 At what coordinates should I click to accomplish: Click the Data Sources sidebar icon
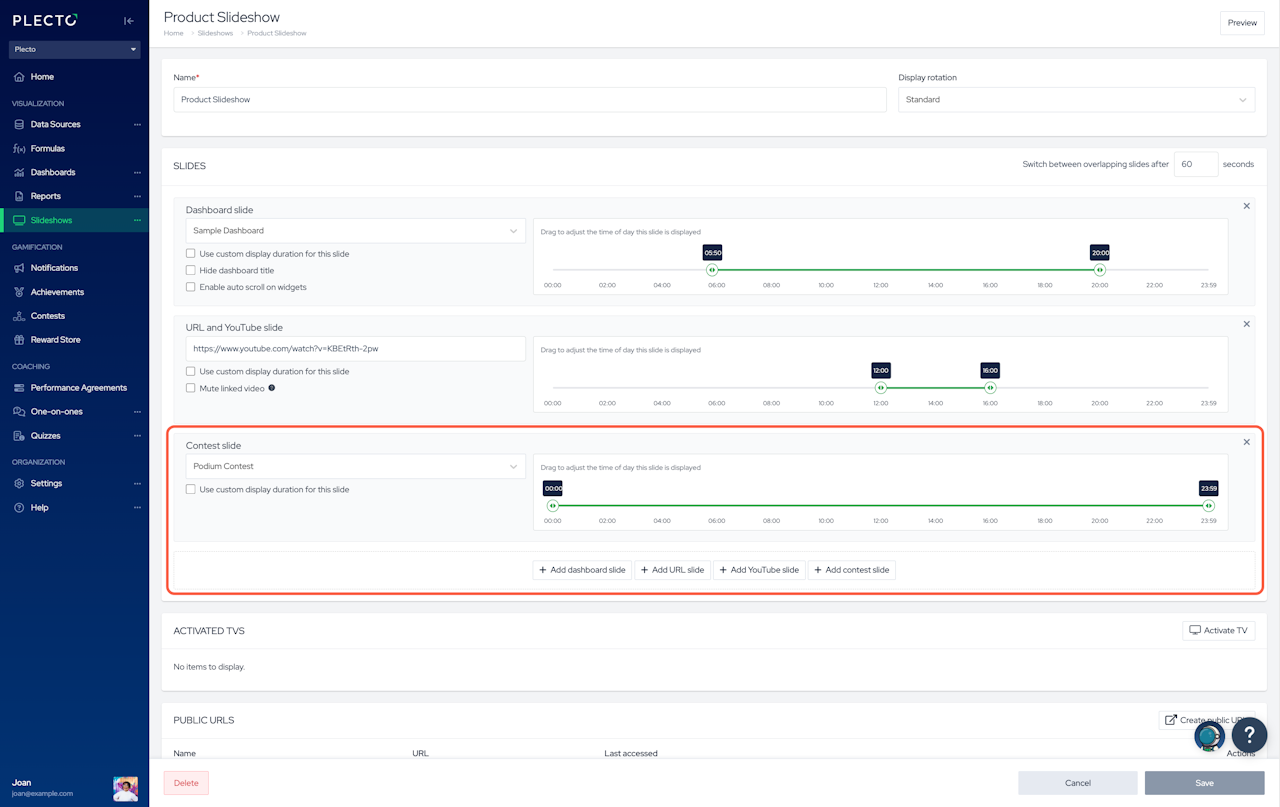click(x=19, y=125)
